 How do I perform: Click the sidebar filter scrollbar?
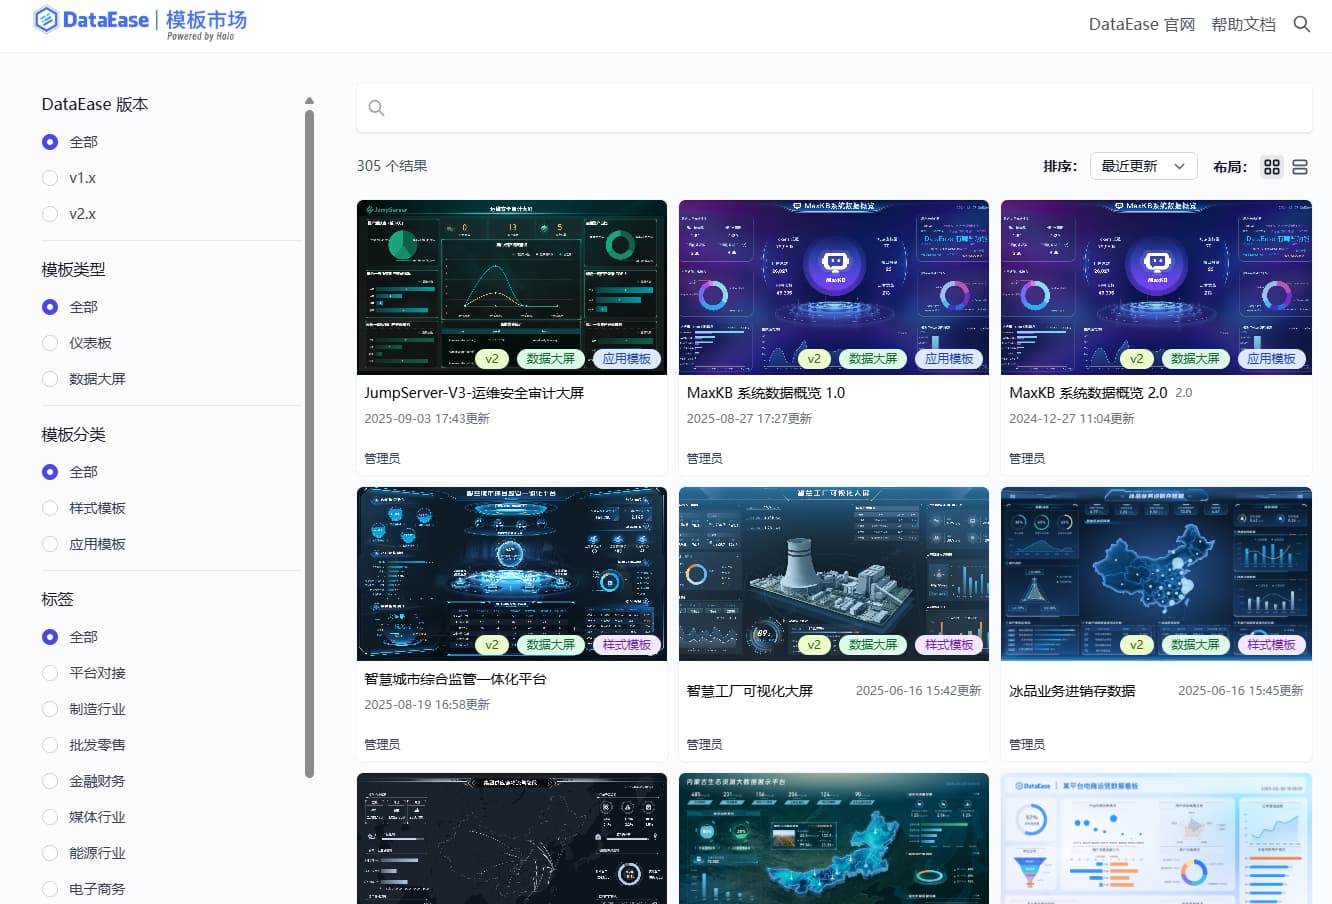(x=309, y=440)
